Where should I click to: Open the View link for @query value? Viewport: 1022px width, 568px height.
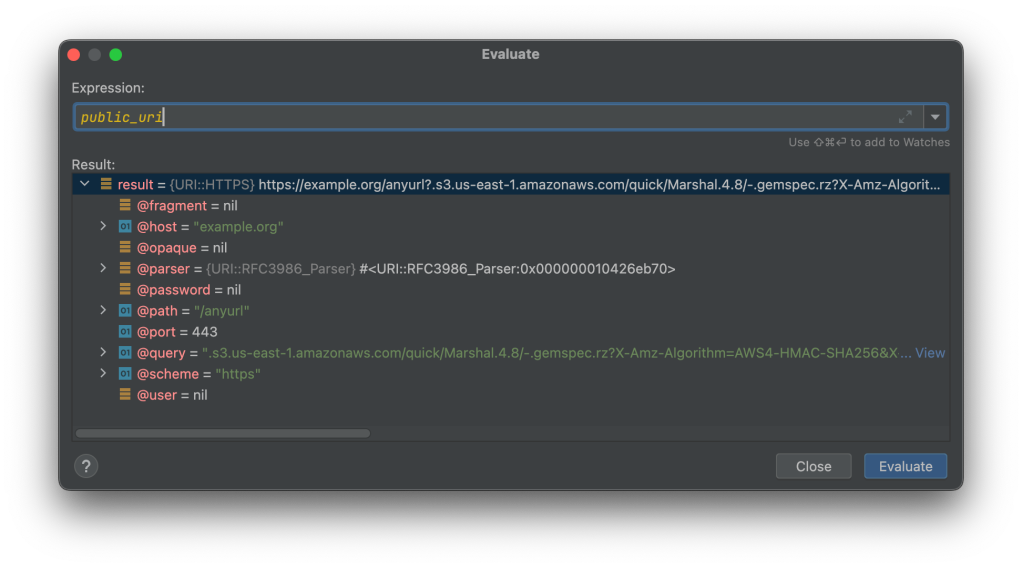[929, 353]
